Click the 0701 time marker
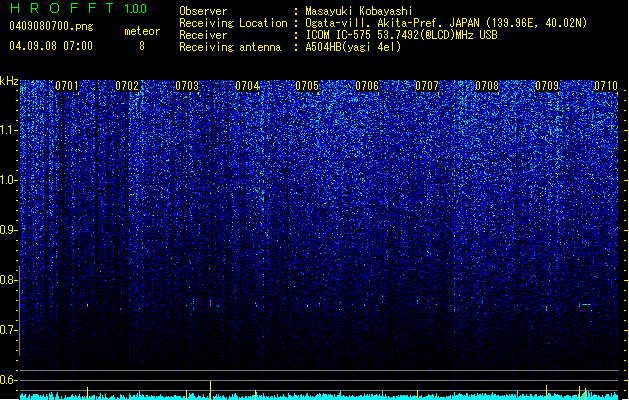This screenshot has height=400, width=629. click(67, 86)
